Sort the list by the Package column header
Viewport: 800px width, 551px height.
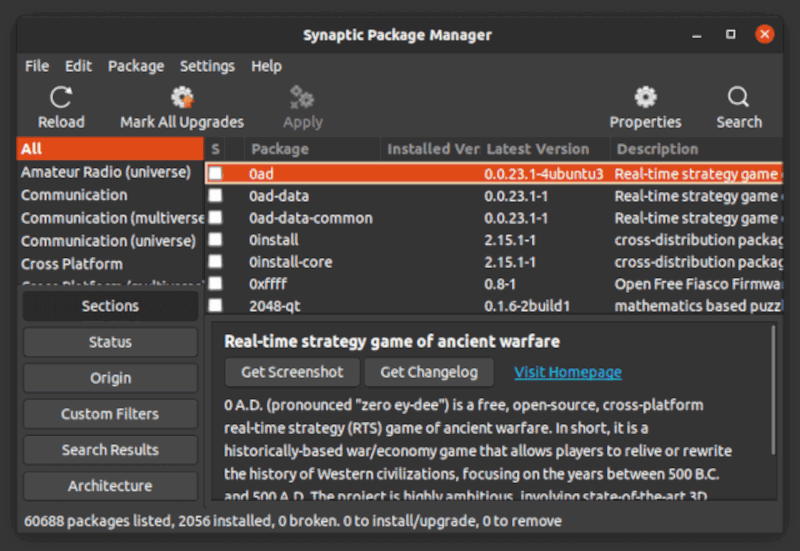coord(313,149)
